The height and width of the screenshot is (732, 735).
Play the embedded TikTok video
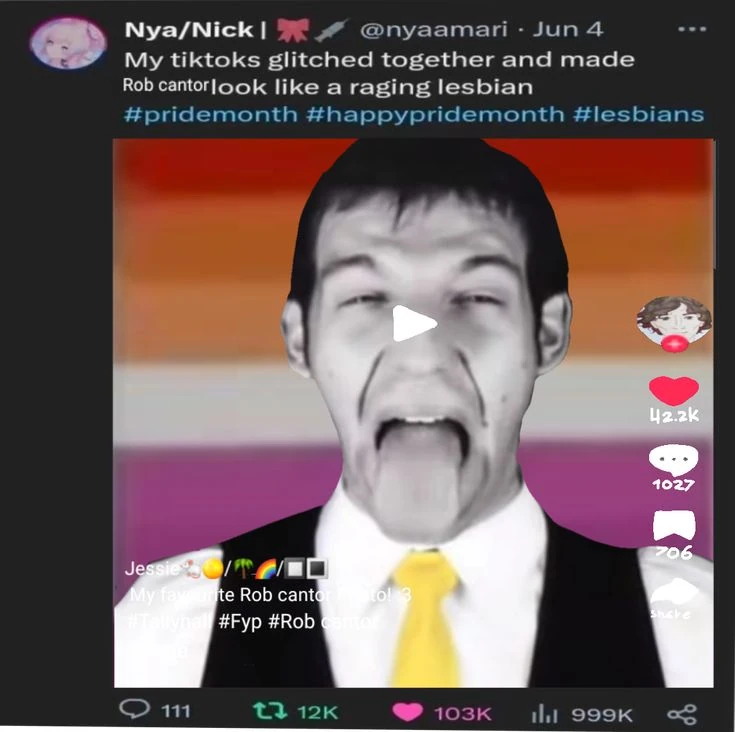click(413, 324)
